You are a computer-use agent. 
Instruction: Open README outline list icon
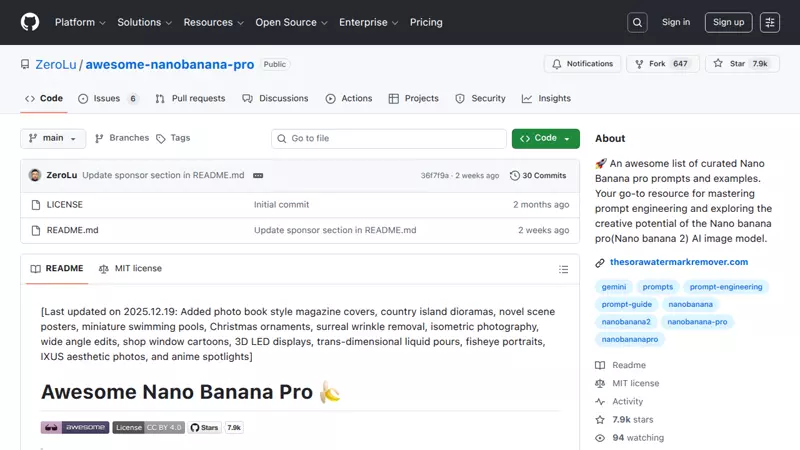pos(563,269)
